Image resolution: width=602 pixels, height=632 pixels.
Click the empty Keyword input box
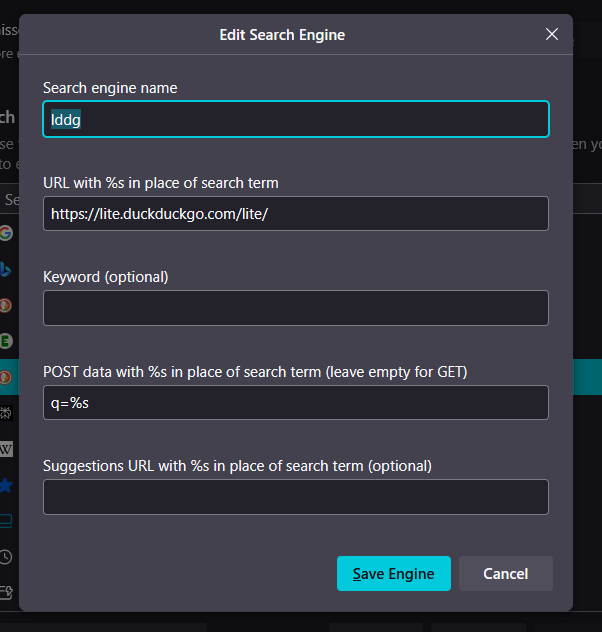(296, 308)
